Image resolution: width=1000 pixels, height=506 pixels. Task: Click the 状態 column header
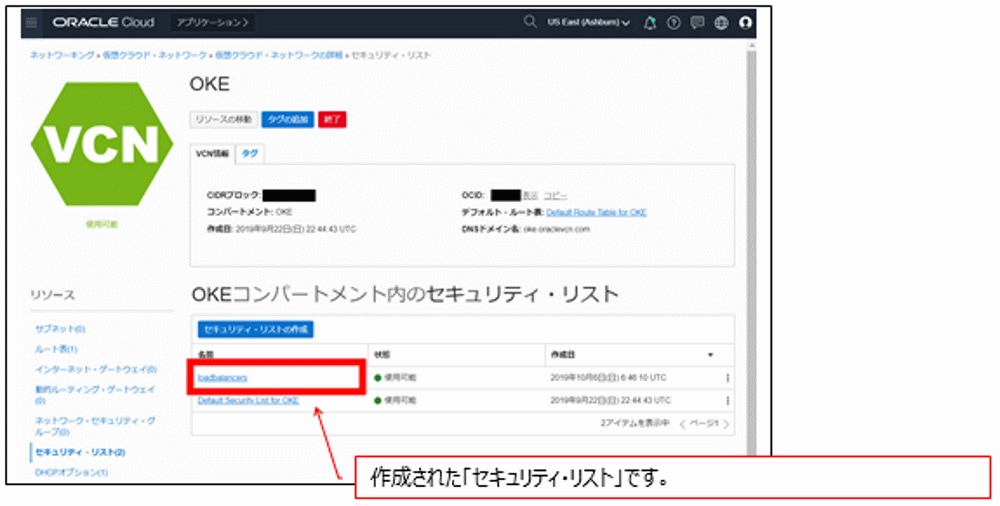382,355
